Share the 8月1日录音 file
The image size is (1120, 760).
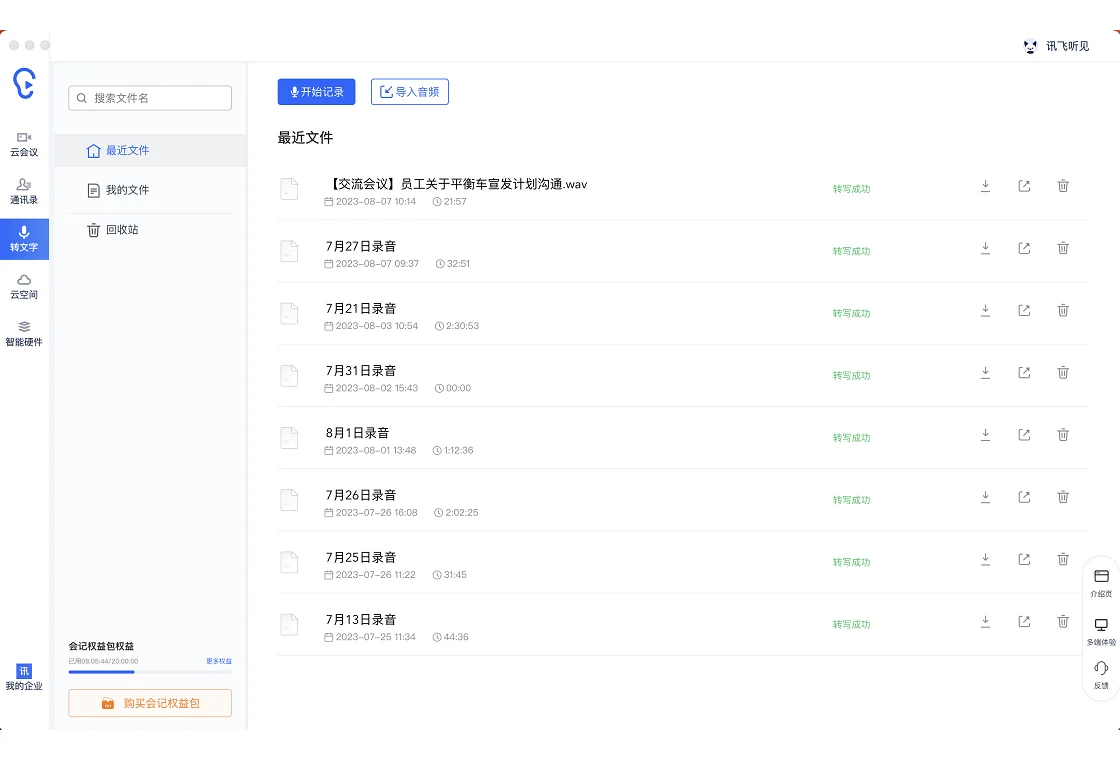click(1024, 434)
